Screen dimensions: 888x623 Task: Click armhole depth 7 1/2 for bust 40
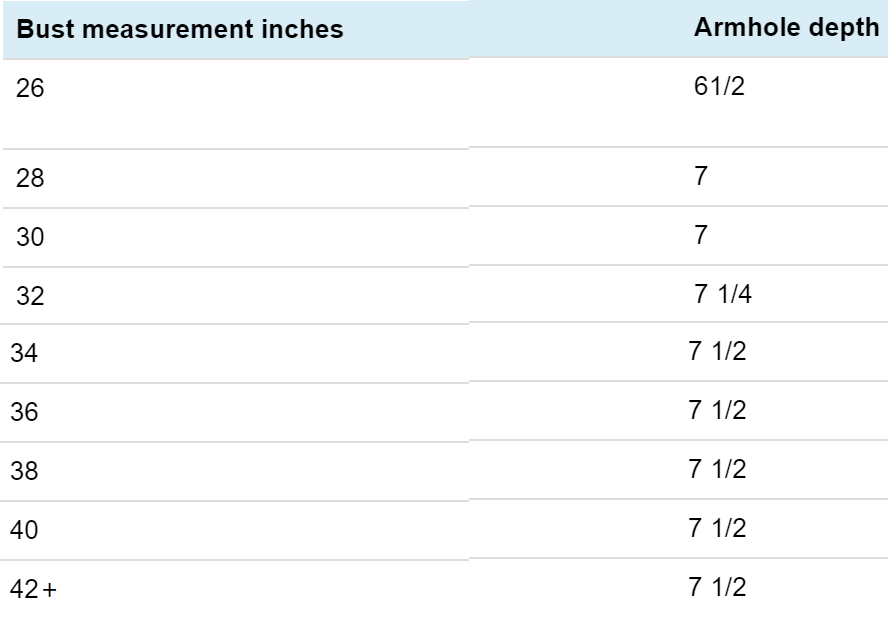[717, 528]
